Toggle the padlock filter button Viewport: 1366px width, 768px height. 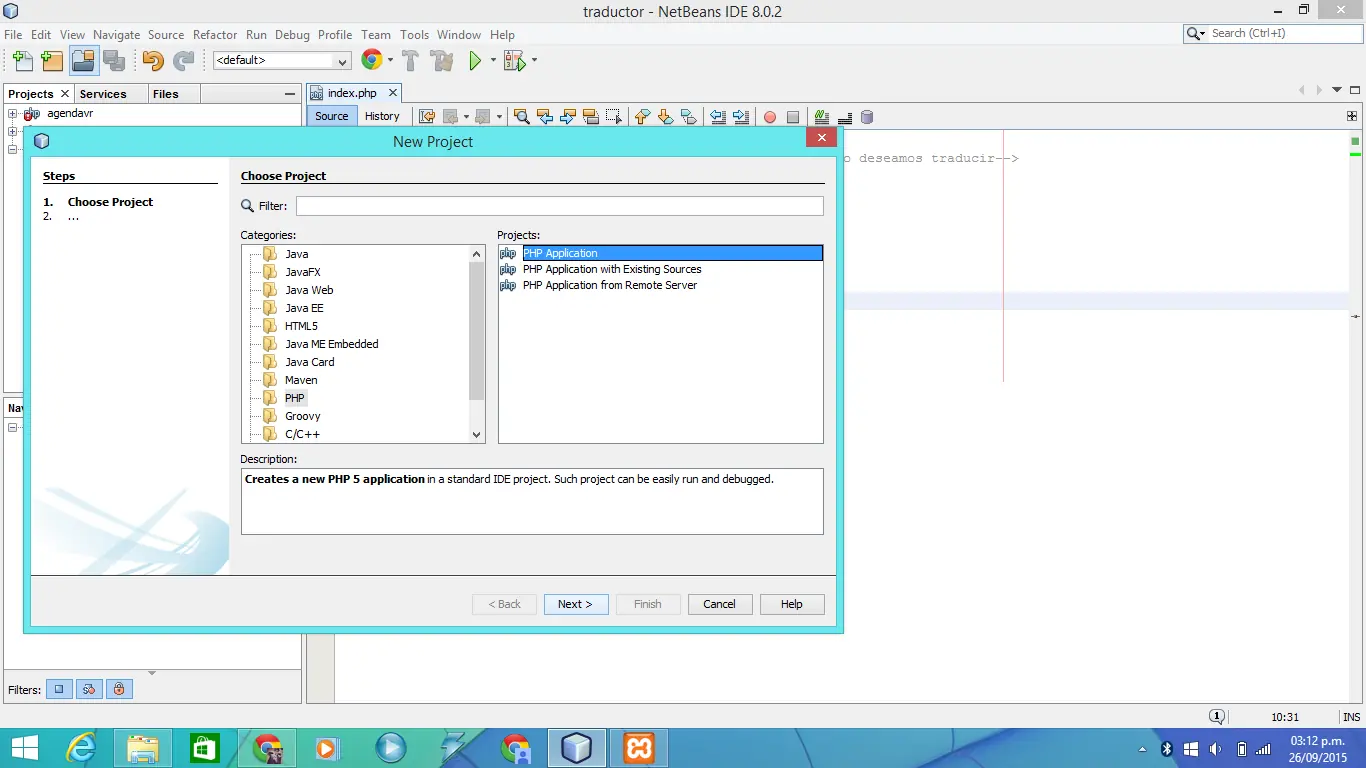pyautogui.click(x=119, y=689)
